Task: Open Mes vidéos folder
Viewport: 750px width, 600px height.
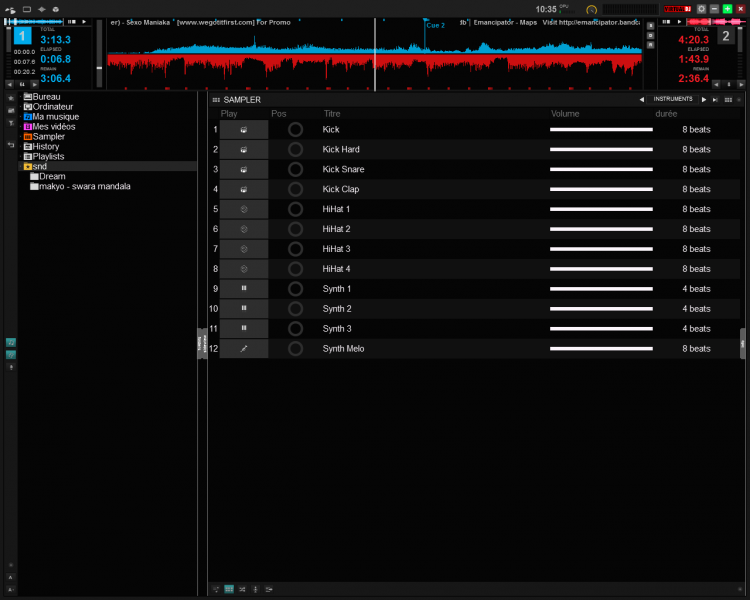Action: click(x=49, y=127)
